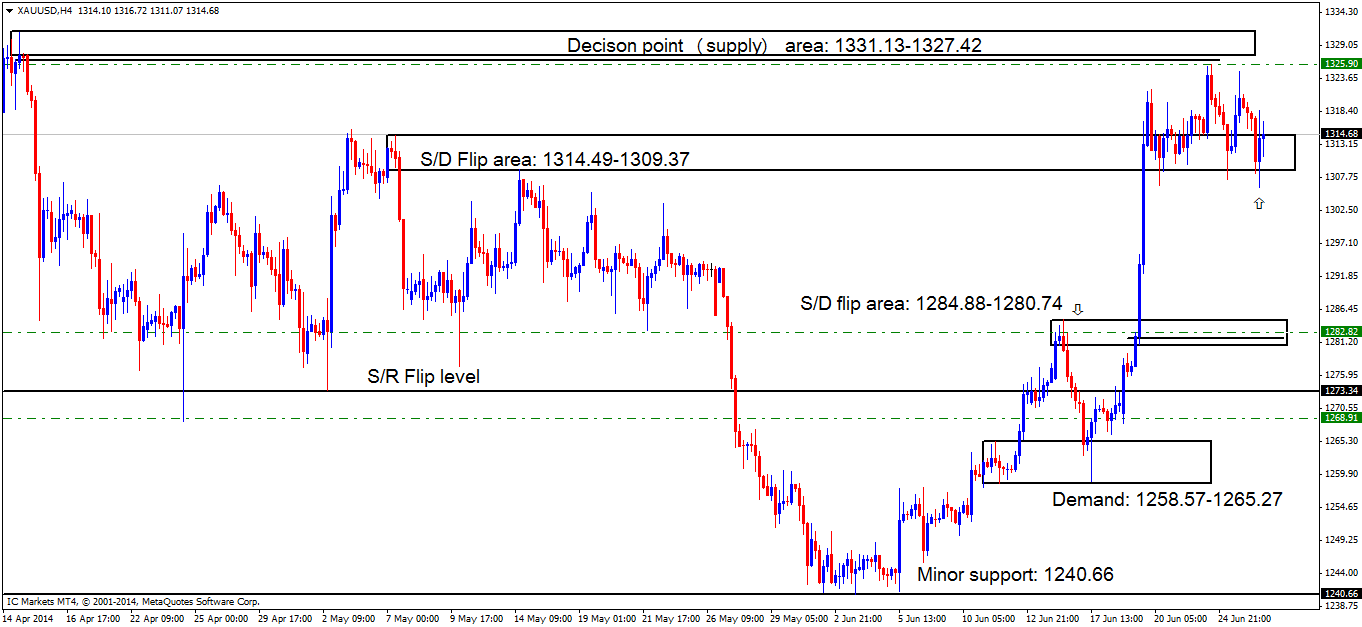The image size is (1362, 627).
Task: Click the '22 Apr 09:00' time label
Action: click(156, 619)
